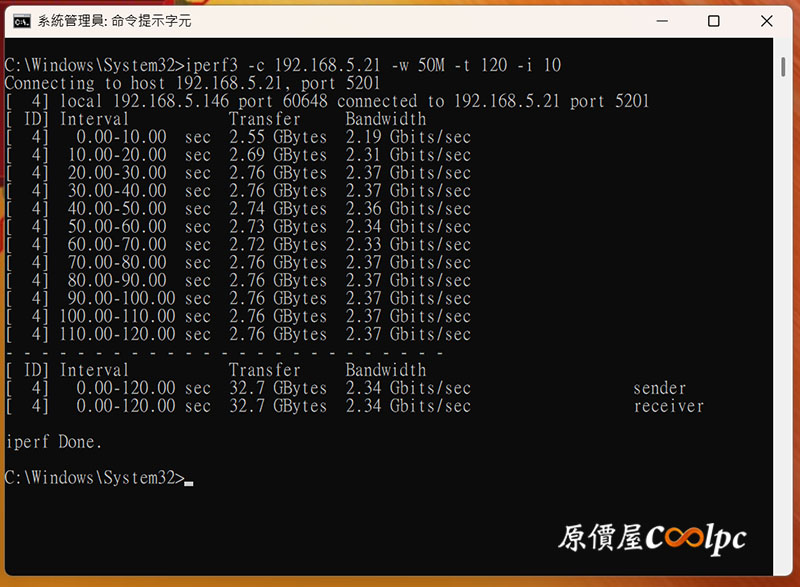Click the 70.00-80.00 sec interval row
This screenshot has width=800, height=587.
pos(238,263)
